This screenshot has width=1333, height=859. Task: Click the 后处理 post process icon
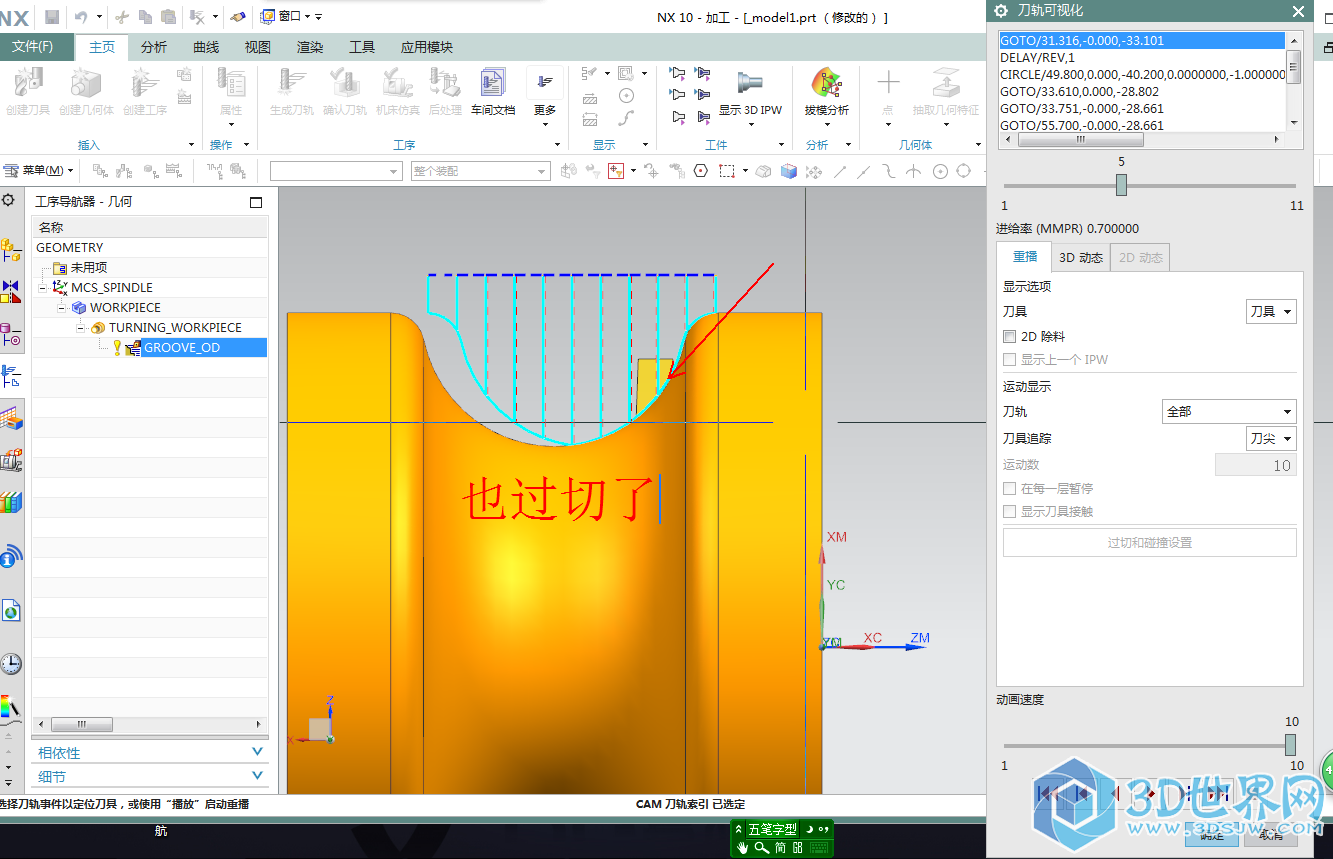click(x=445, y=92)
